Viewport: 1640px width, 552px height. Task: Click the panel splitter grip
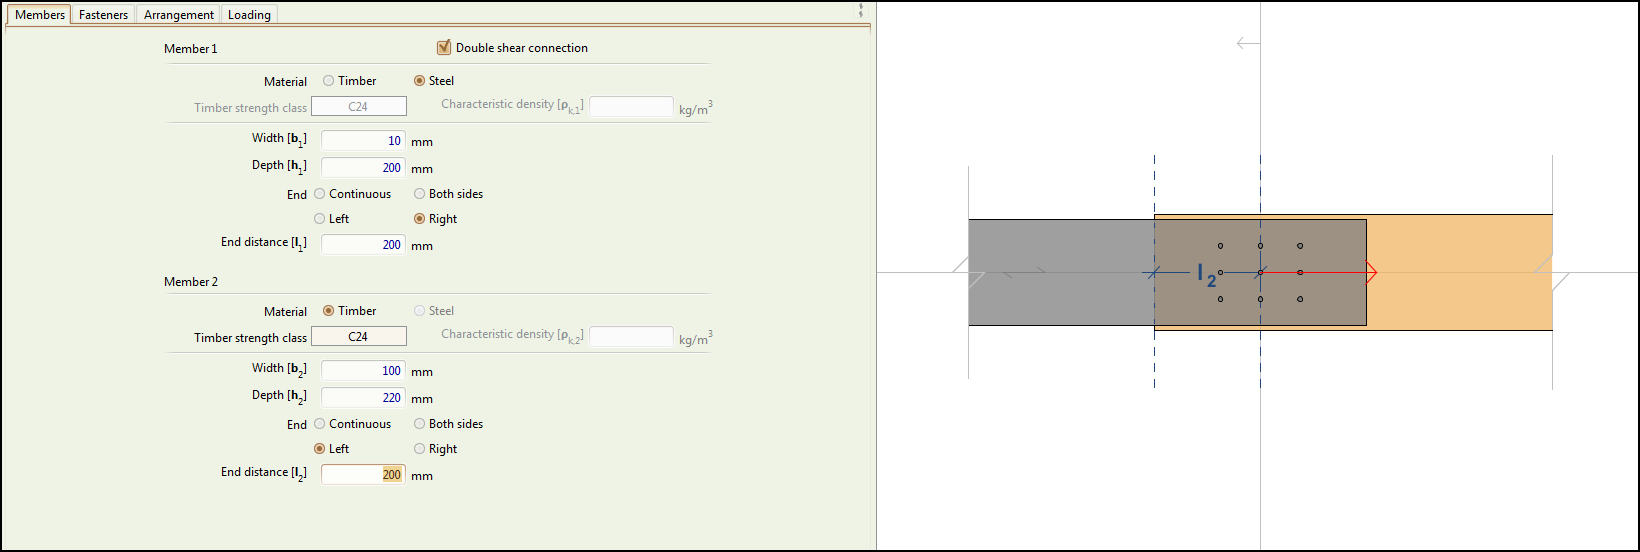click(861, 11)
